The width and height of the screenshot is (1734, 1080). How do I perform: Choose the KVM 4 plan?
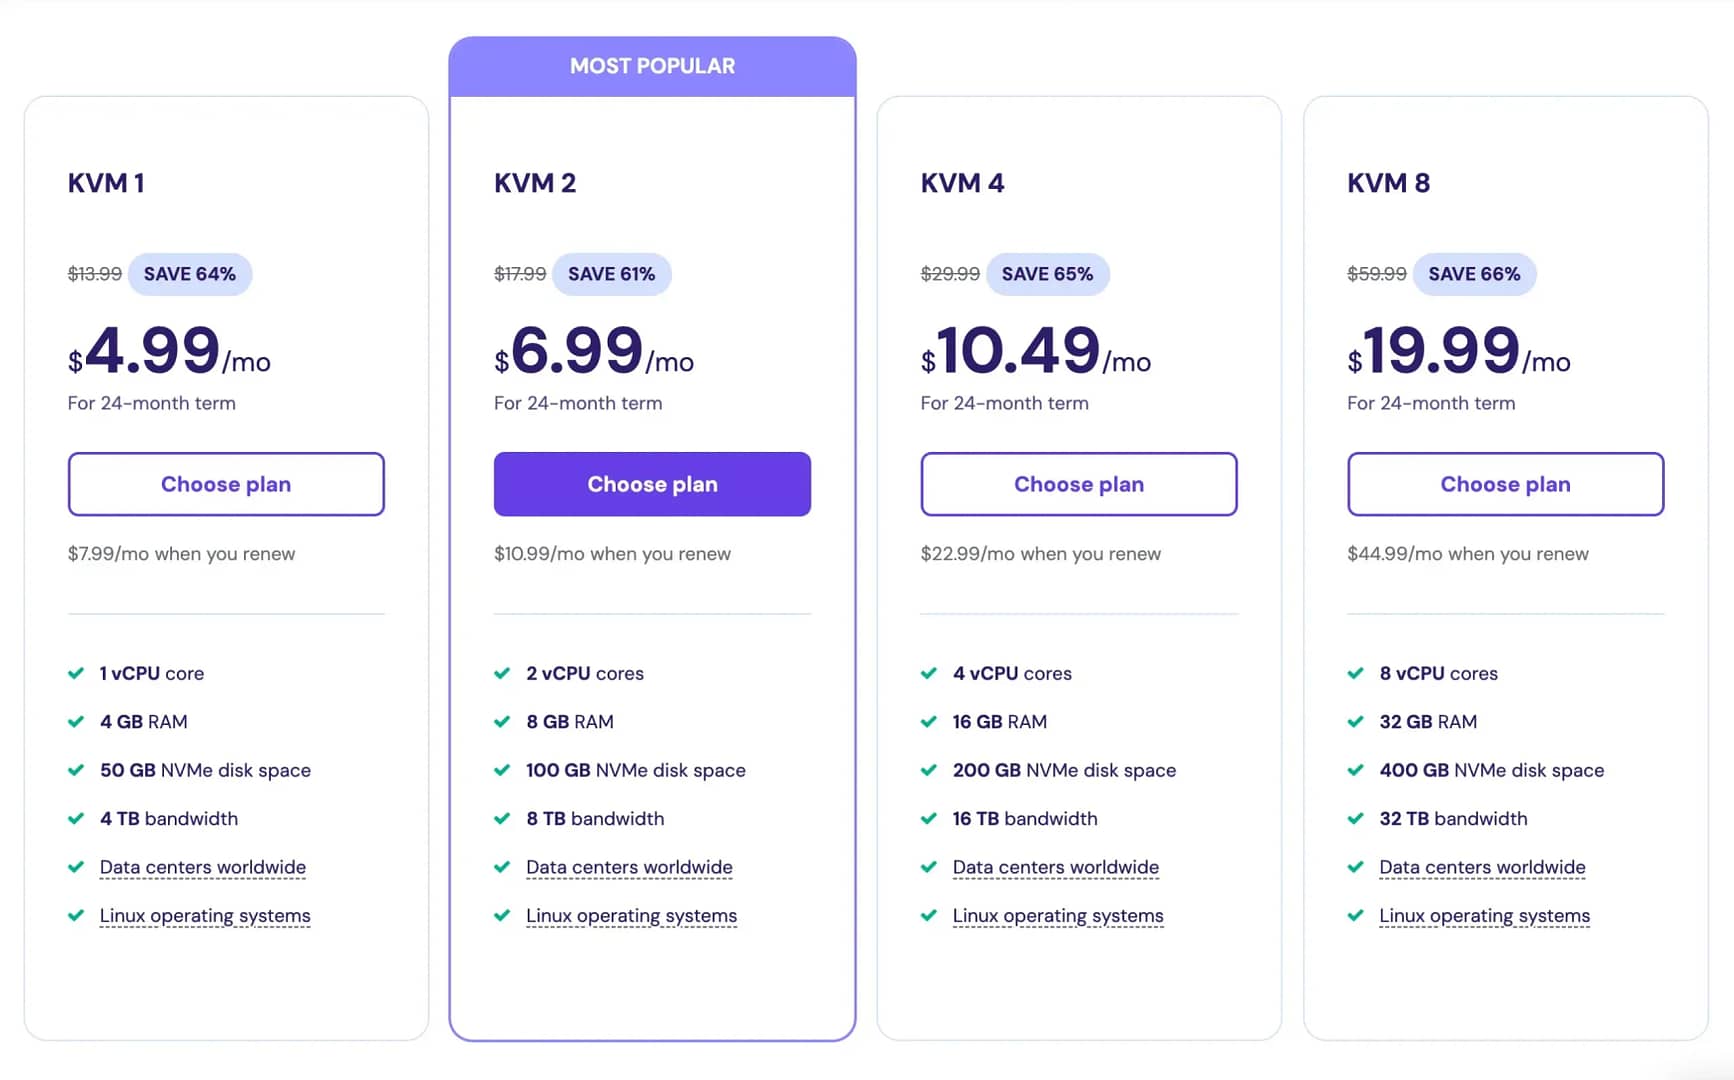coord(1079,484)
